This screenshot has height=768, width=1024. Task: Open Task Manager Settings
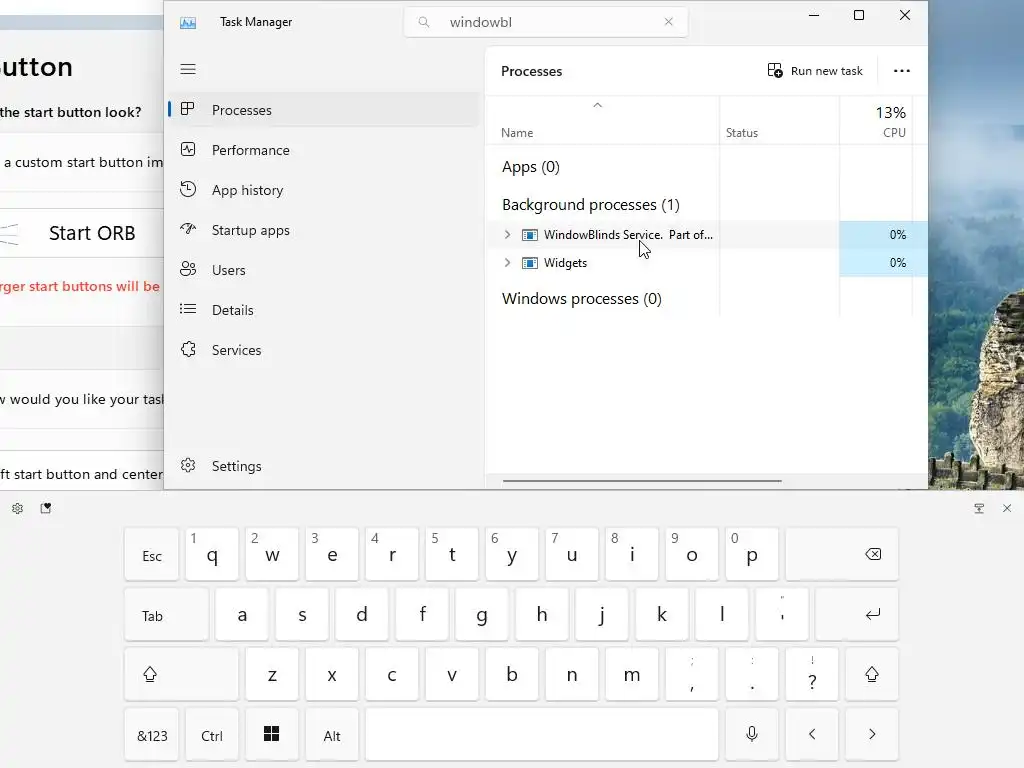click(324, 466)
